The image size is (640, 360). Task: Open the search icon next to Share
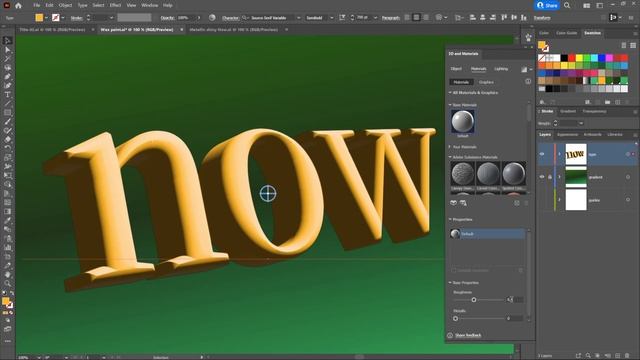(567, 5)
